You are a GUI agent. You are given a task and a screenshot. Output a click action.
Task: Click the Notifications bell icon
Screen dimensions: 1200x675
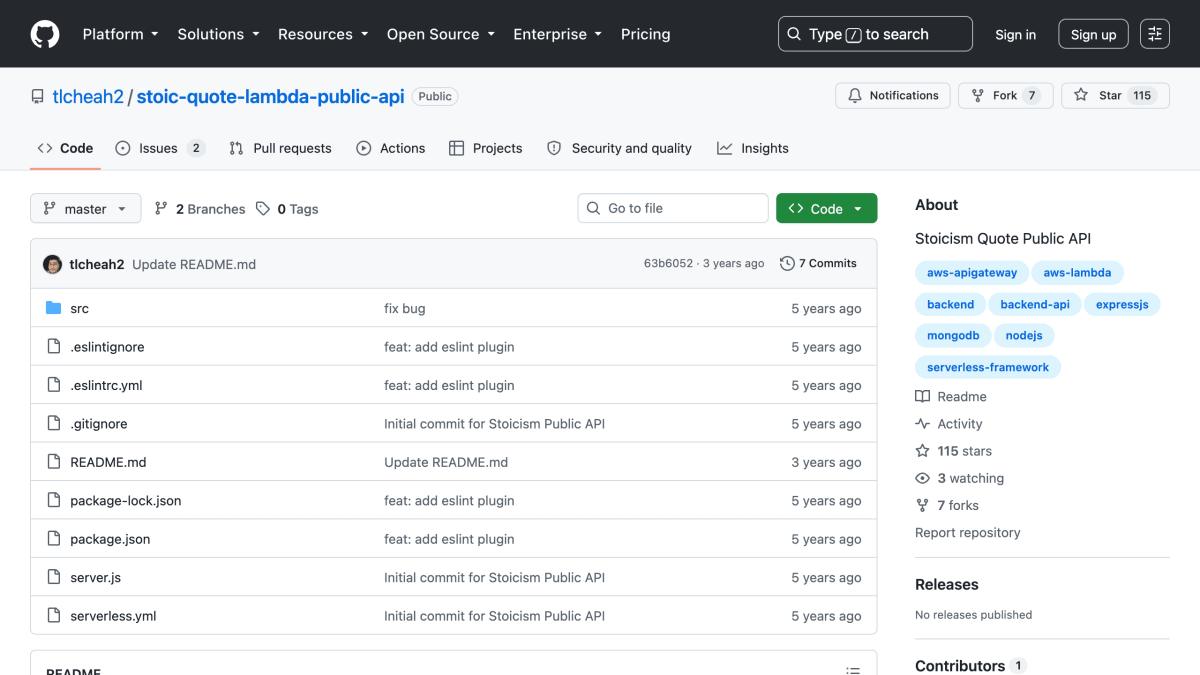[855, 96]
